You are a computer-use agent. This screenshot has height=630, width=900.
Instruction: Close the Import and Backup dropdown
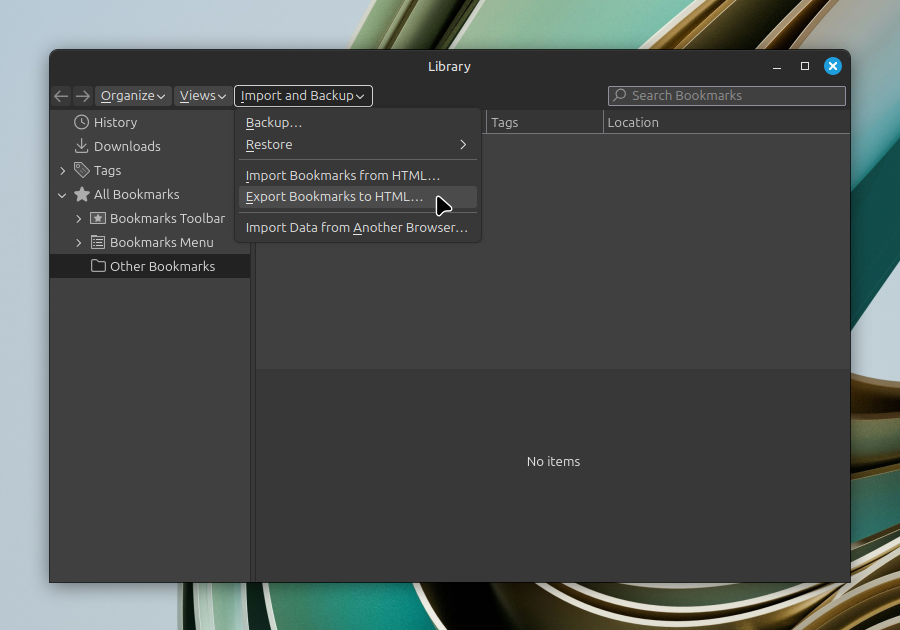[303, 96]
